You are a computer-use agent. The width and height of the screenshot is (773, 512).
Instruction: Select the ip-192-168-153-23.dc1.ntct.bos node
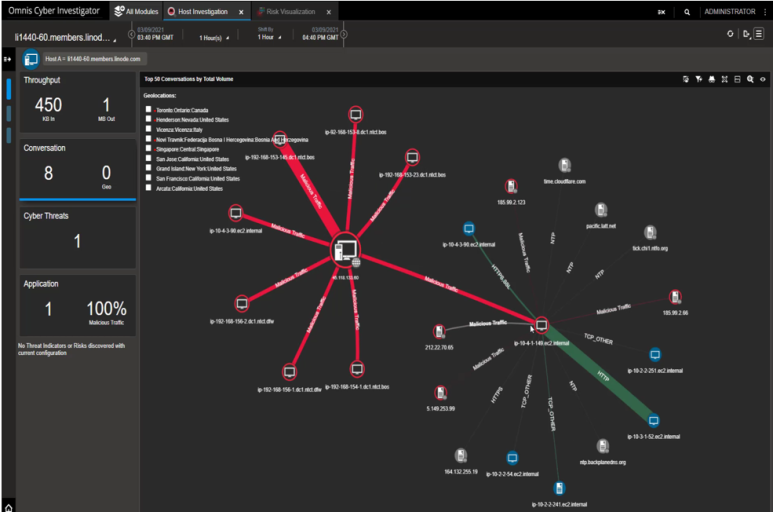tap(412, 158)
